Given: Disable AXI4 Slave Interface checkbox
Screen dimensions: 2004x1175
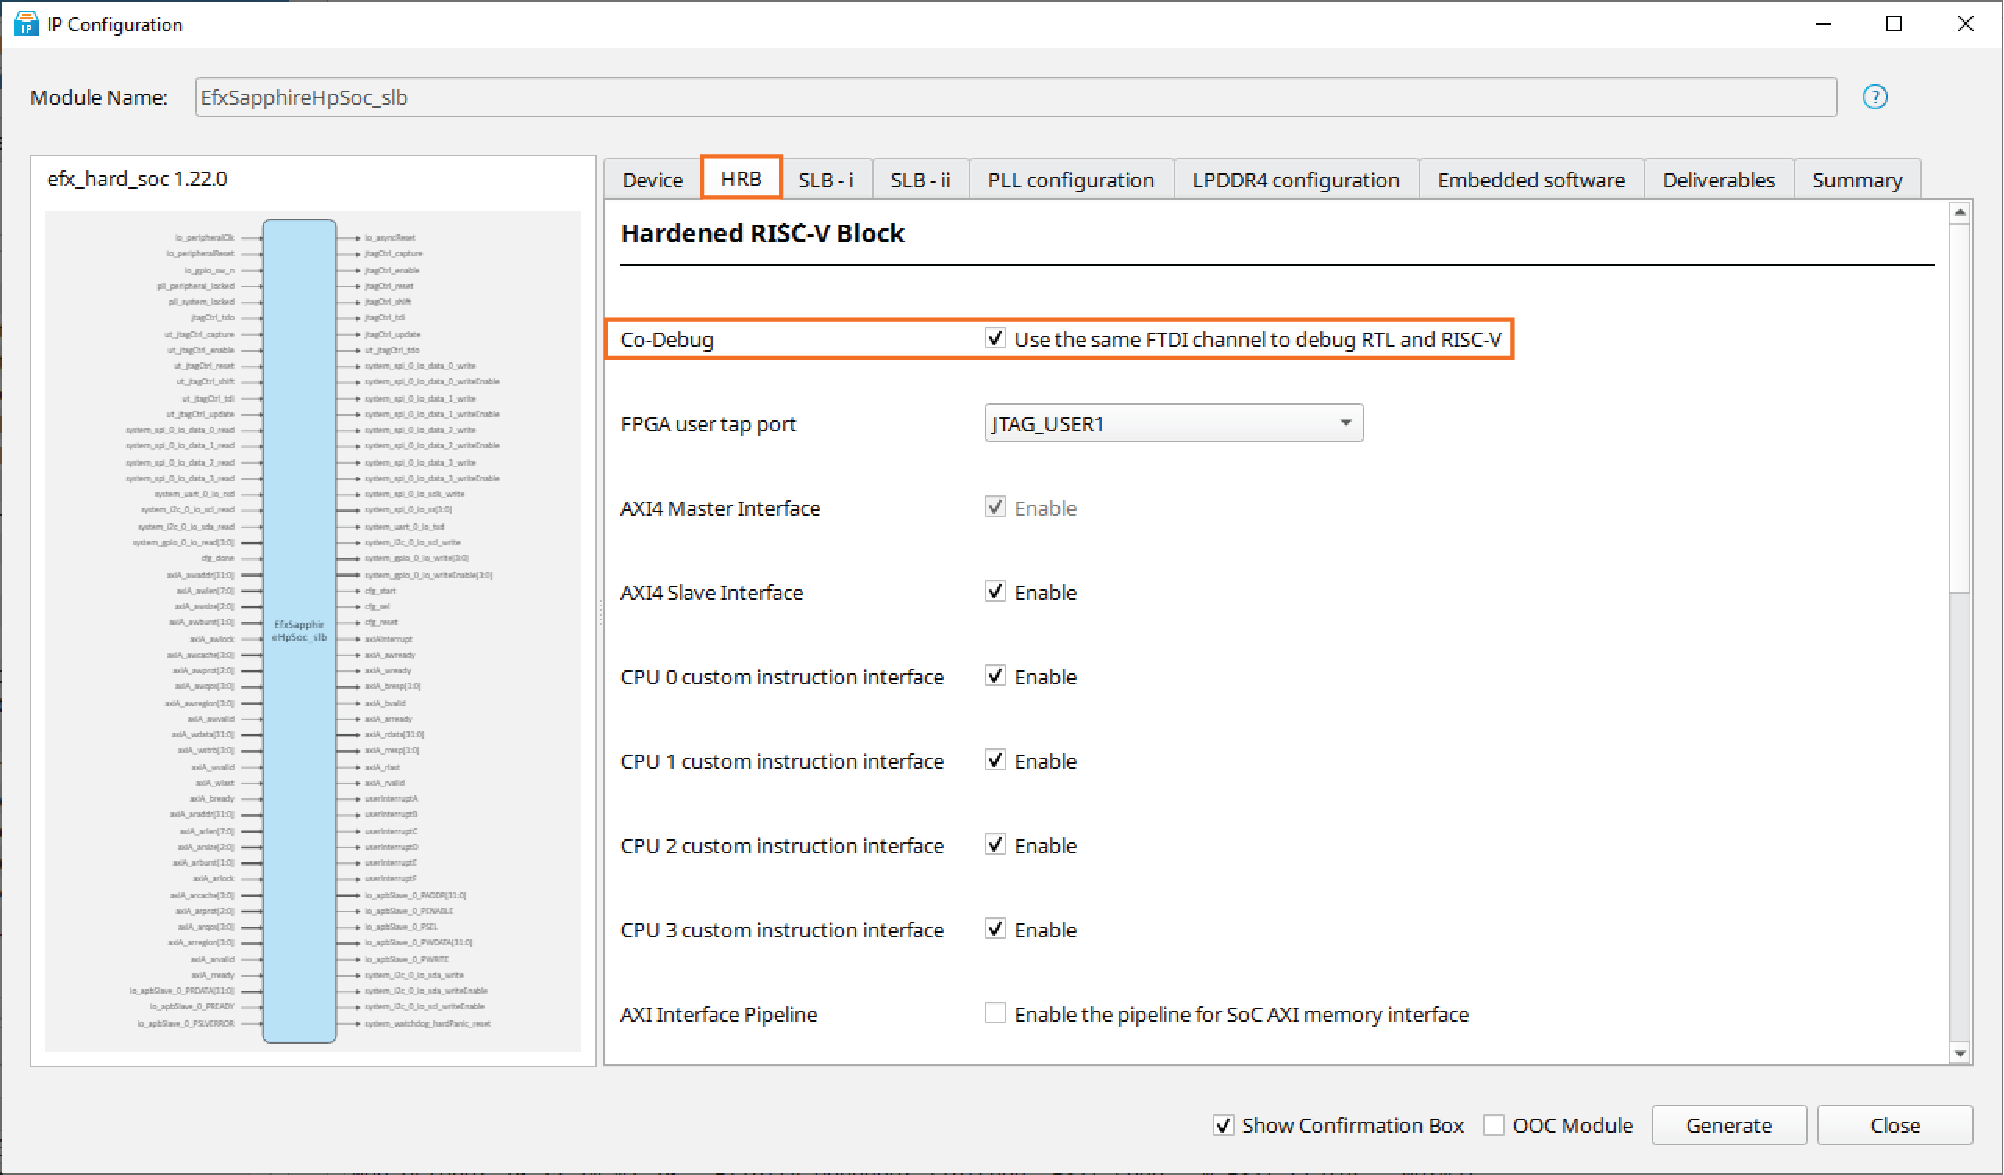Looking at the screenshot, I should (x=995, y=592).
